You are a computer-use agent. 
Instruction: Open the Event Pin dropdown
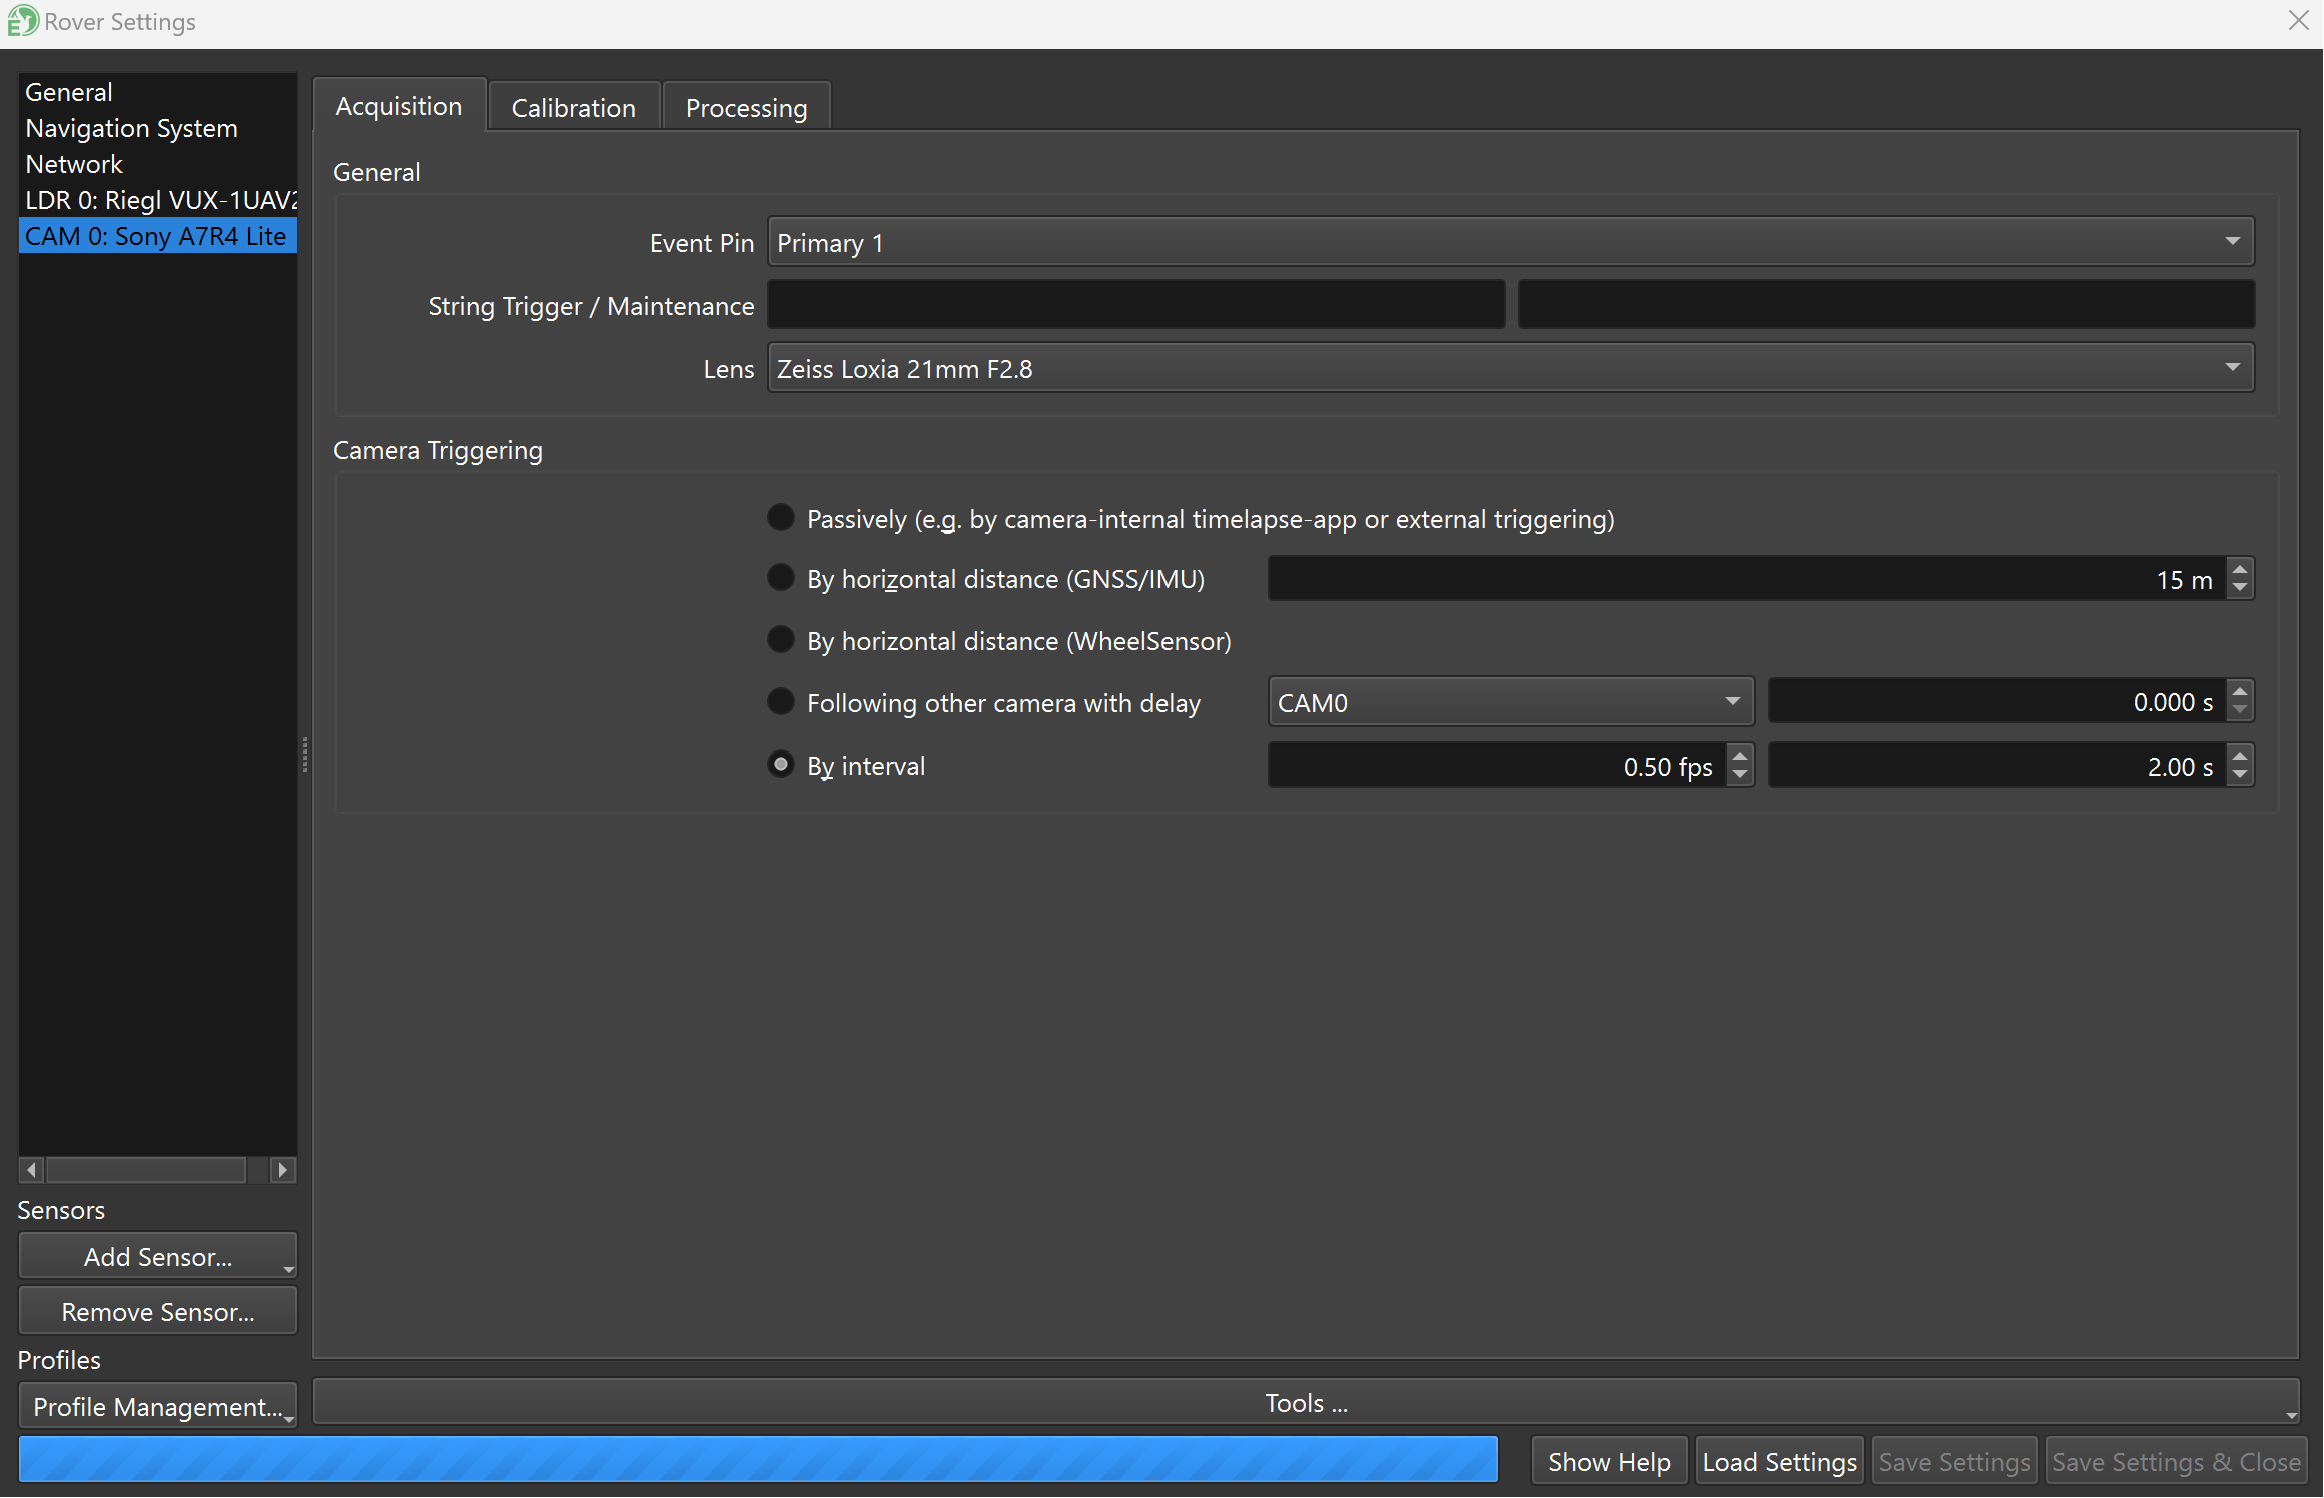[1510, 242]
